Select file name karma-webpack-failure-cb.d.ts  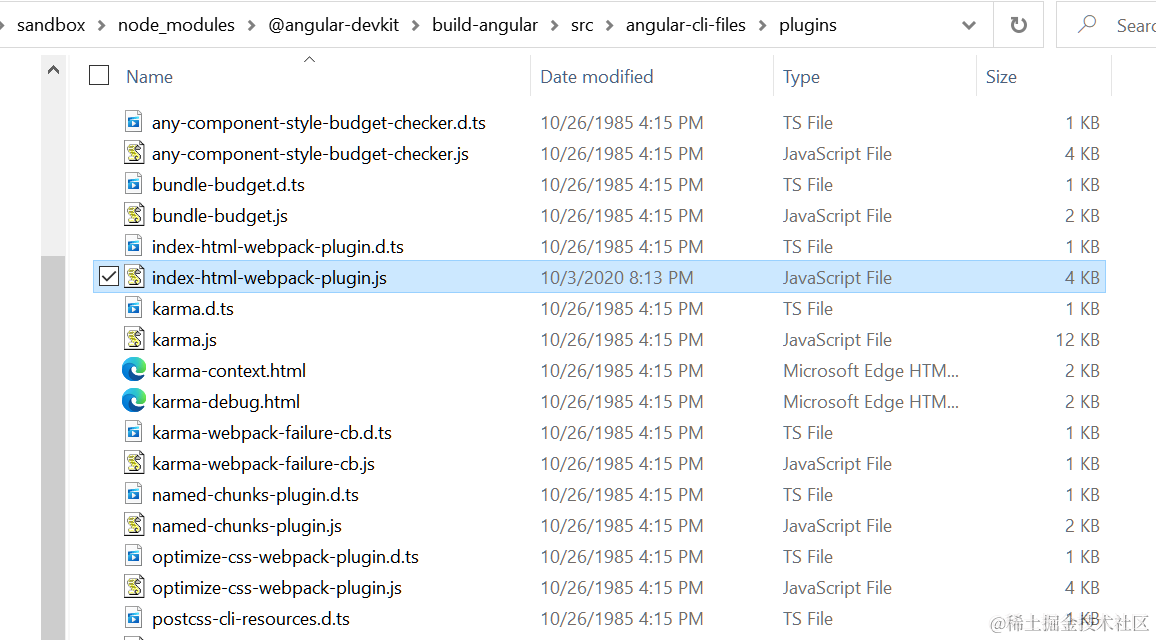(x=271, y=432)
